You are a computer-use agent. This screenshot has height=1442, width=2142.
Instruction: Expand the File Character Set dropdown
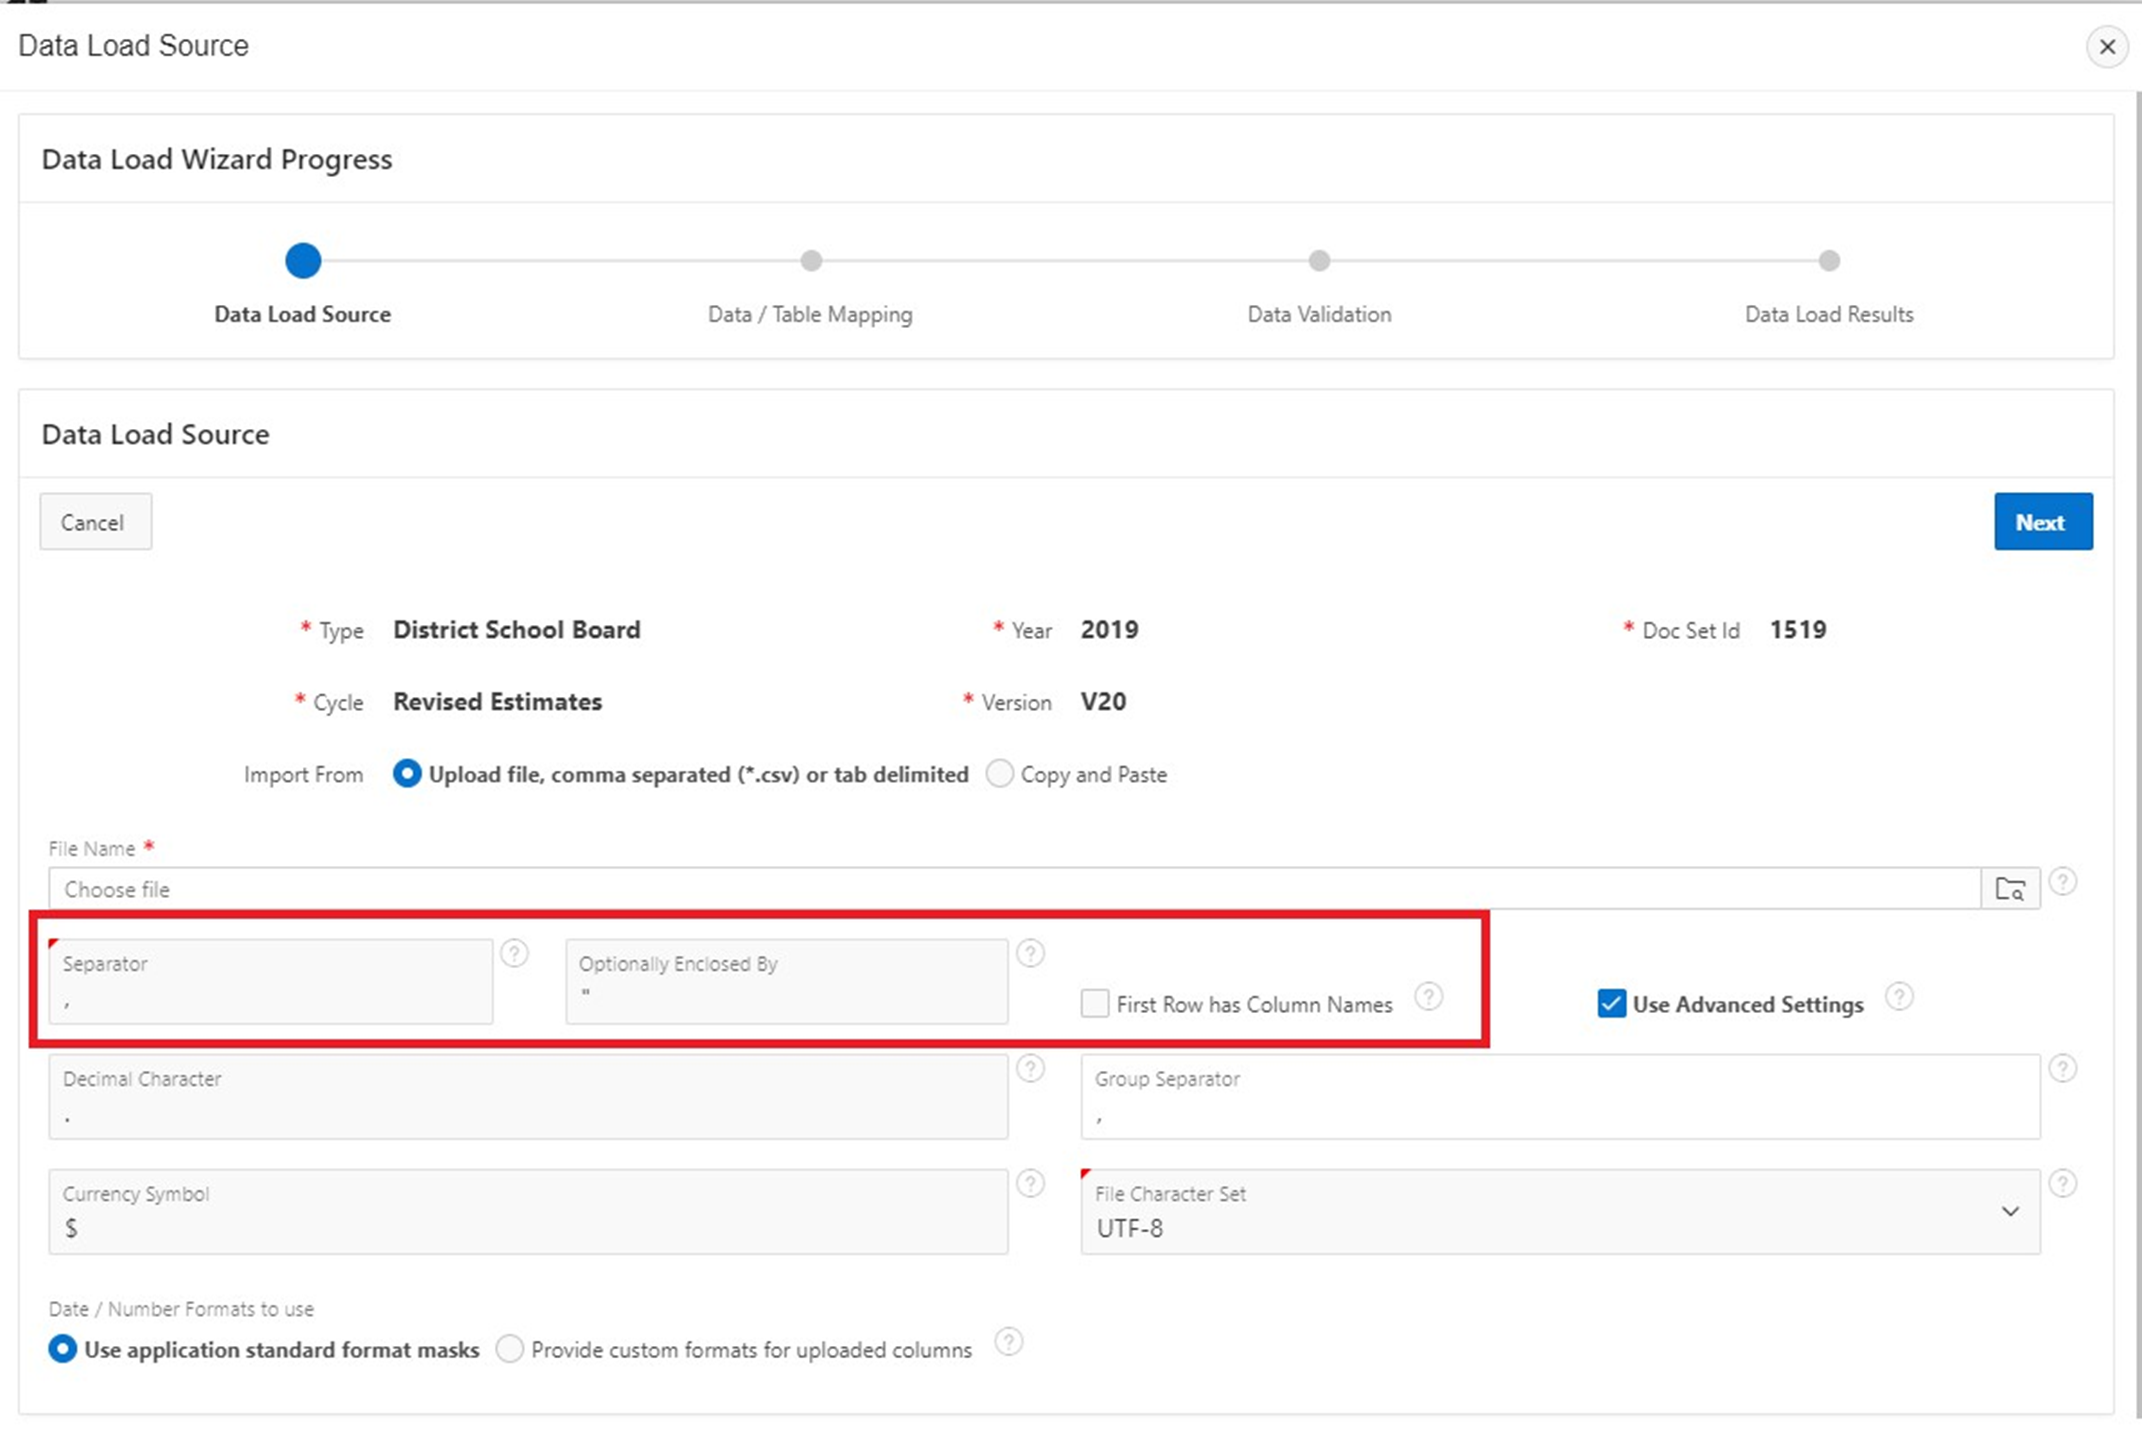pos(2009,1211)
